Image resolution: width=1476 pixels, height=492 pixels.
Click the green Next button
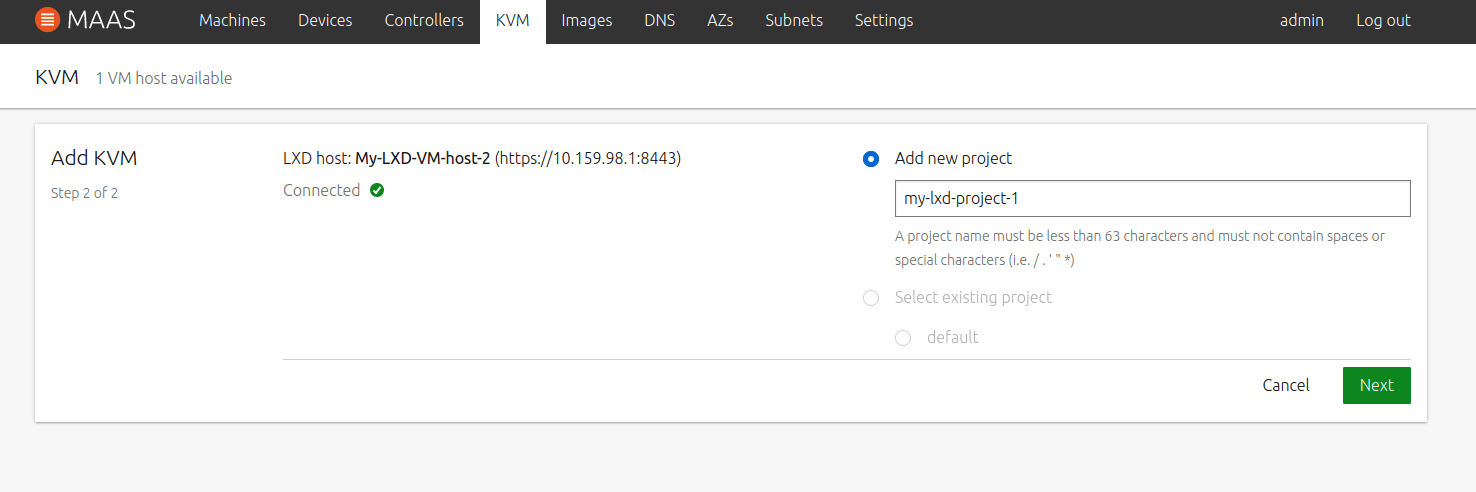[x=1376, y=385]
